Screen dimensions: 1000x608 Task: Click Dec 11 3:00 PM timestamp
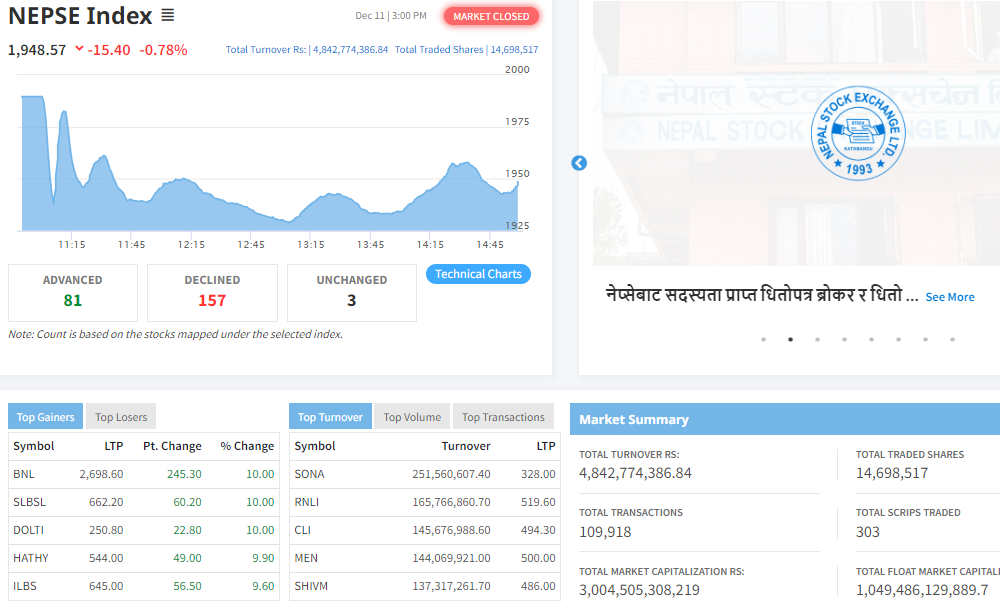pyautogui.click(x=391, y=15)
